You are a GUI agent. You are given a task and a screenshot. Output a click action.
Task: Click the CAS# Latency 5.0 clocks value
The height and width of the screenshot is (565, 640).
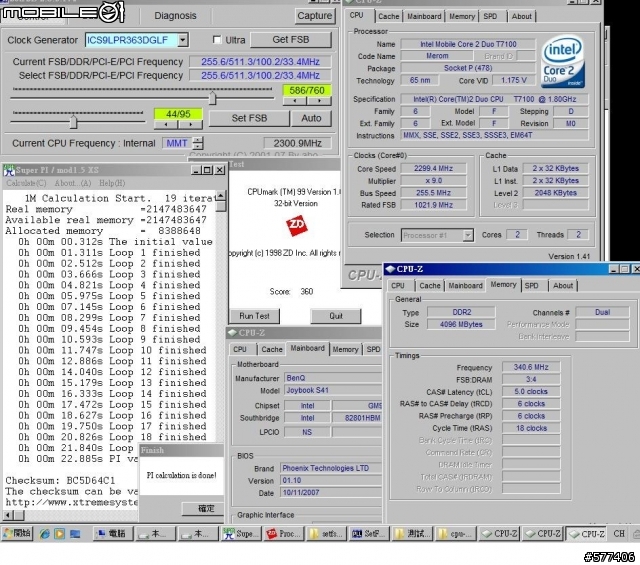[531, 391]
